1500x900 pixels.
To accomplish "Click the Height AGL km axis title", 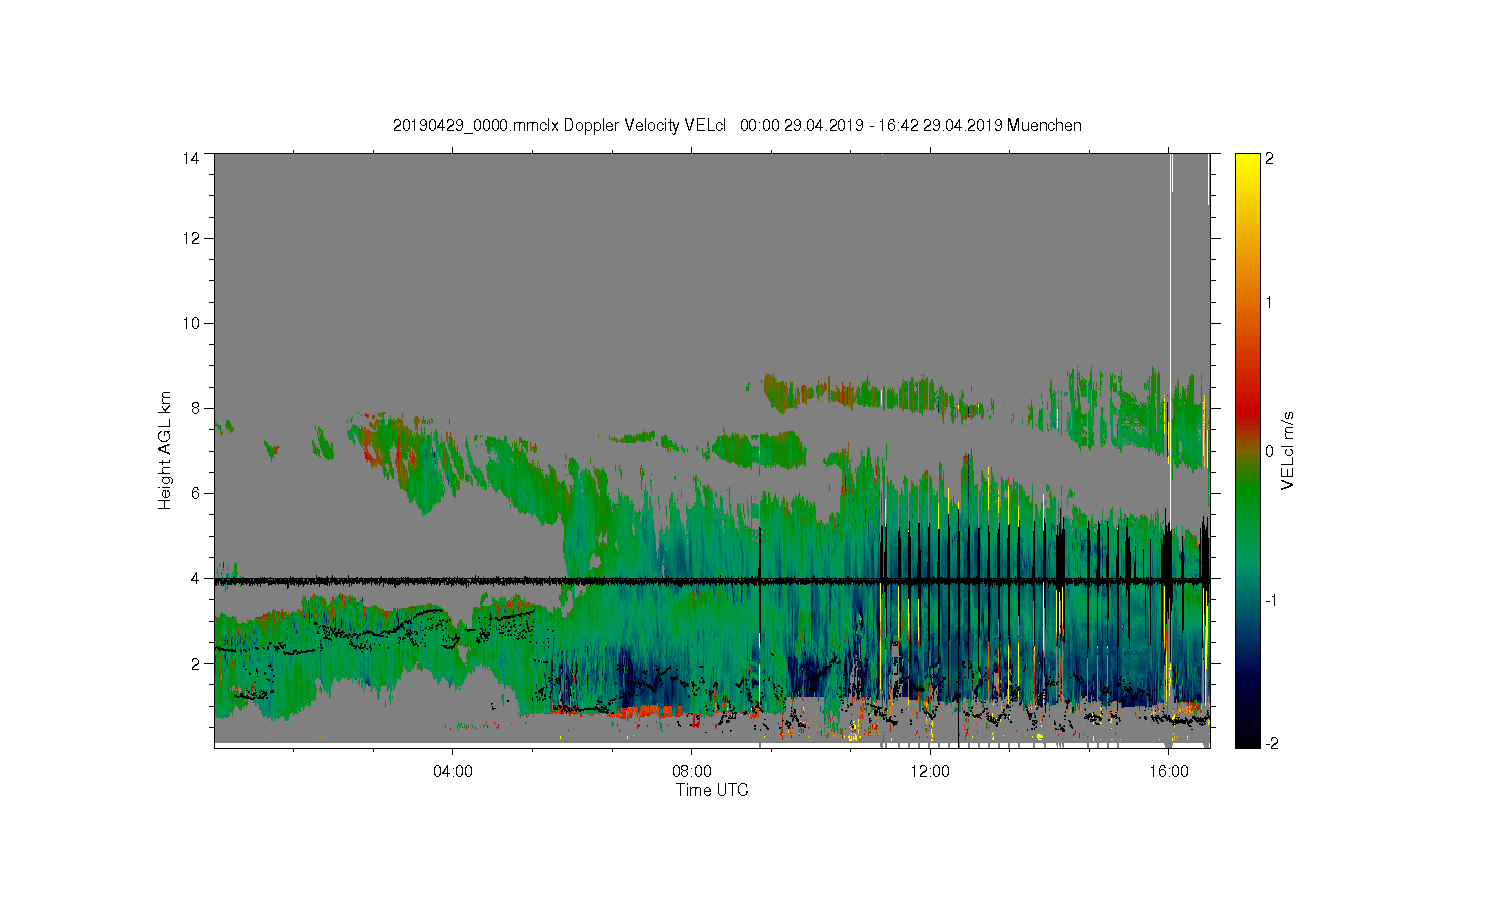I will point(165,450).
